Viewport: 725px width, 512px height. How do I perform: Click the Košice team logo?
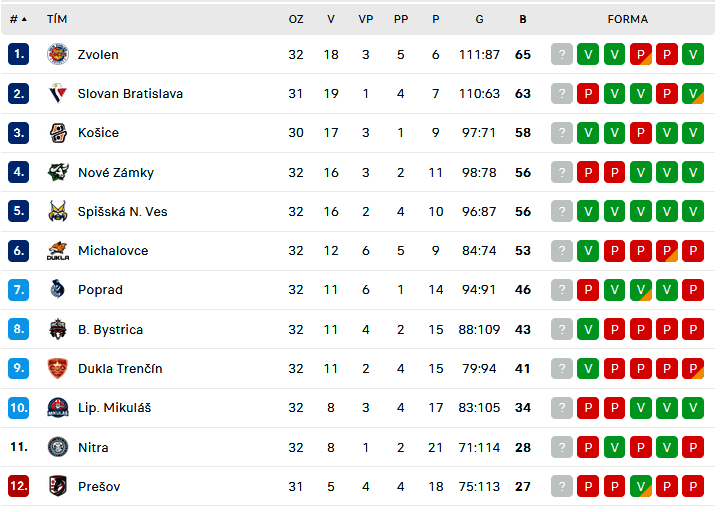[x=58, y=133]
